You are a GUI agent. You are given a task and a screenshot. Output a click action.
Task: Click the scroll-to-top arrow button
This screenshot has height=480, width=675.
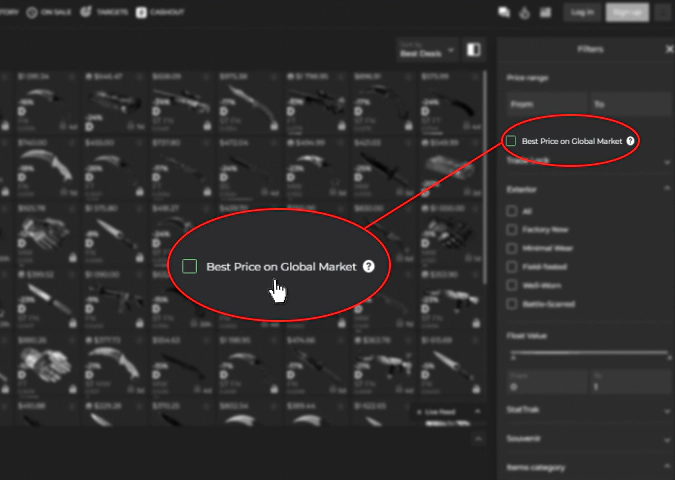[478, 438]
